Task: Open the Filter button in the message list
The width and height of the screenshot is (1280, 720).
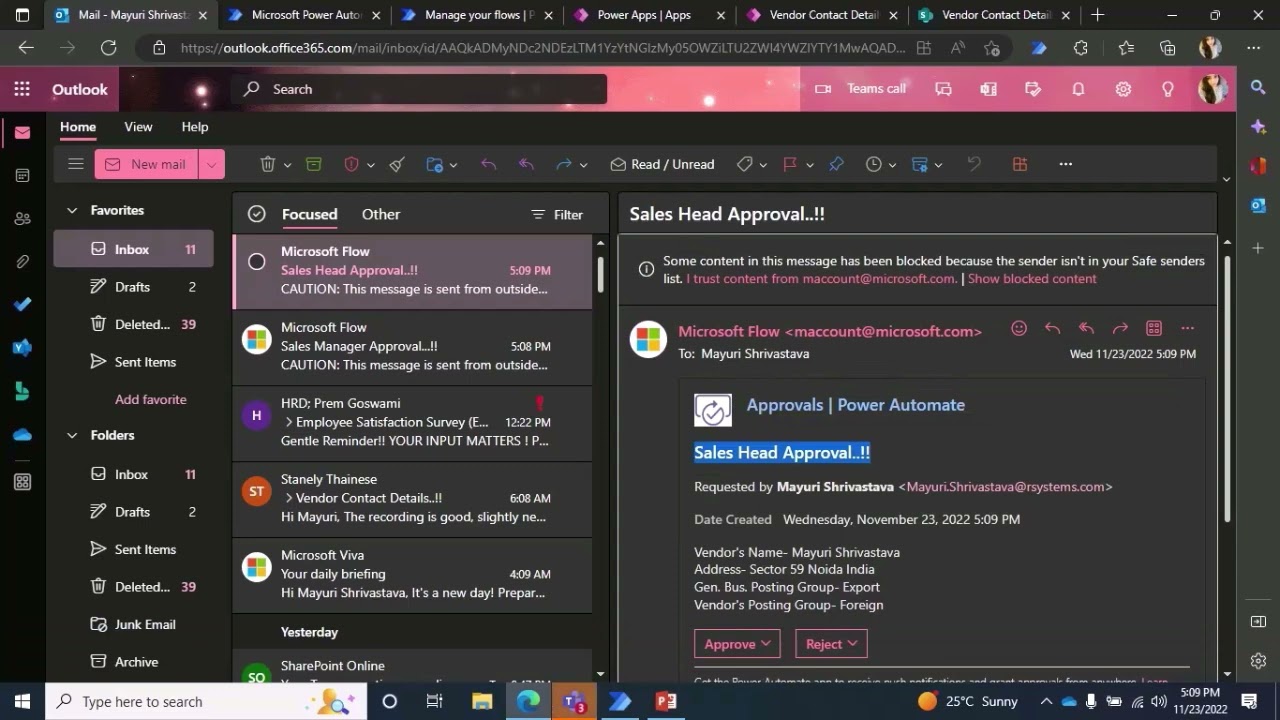Action: [x=557, y=214]
